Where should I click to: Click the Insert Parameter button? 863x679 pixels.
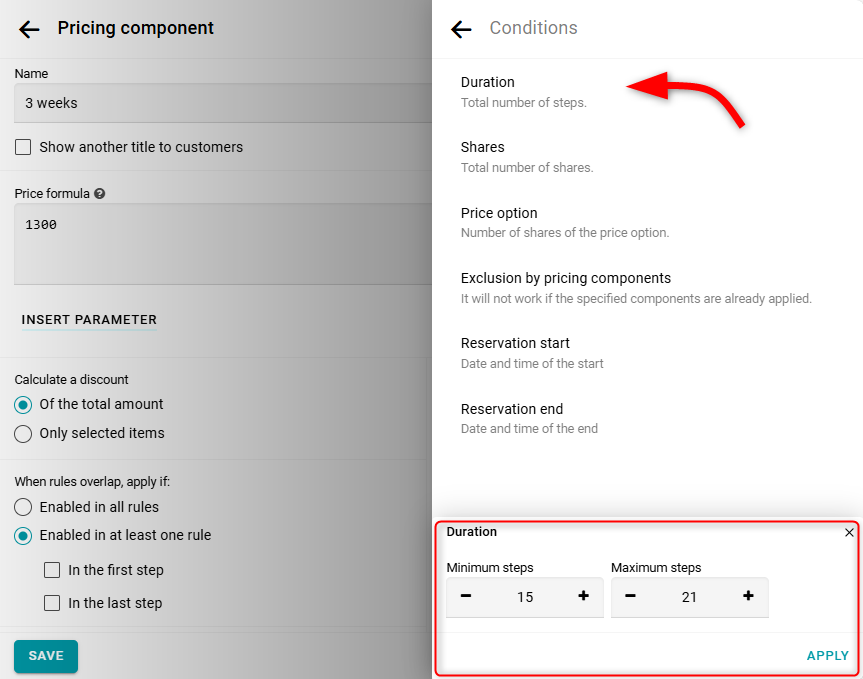coord(89,320)
